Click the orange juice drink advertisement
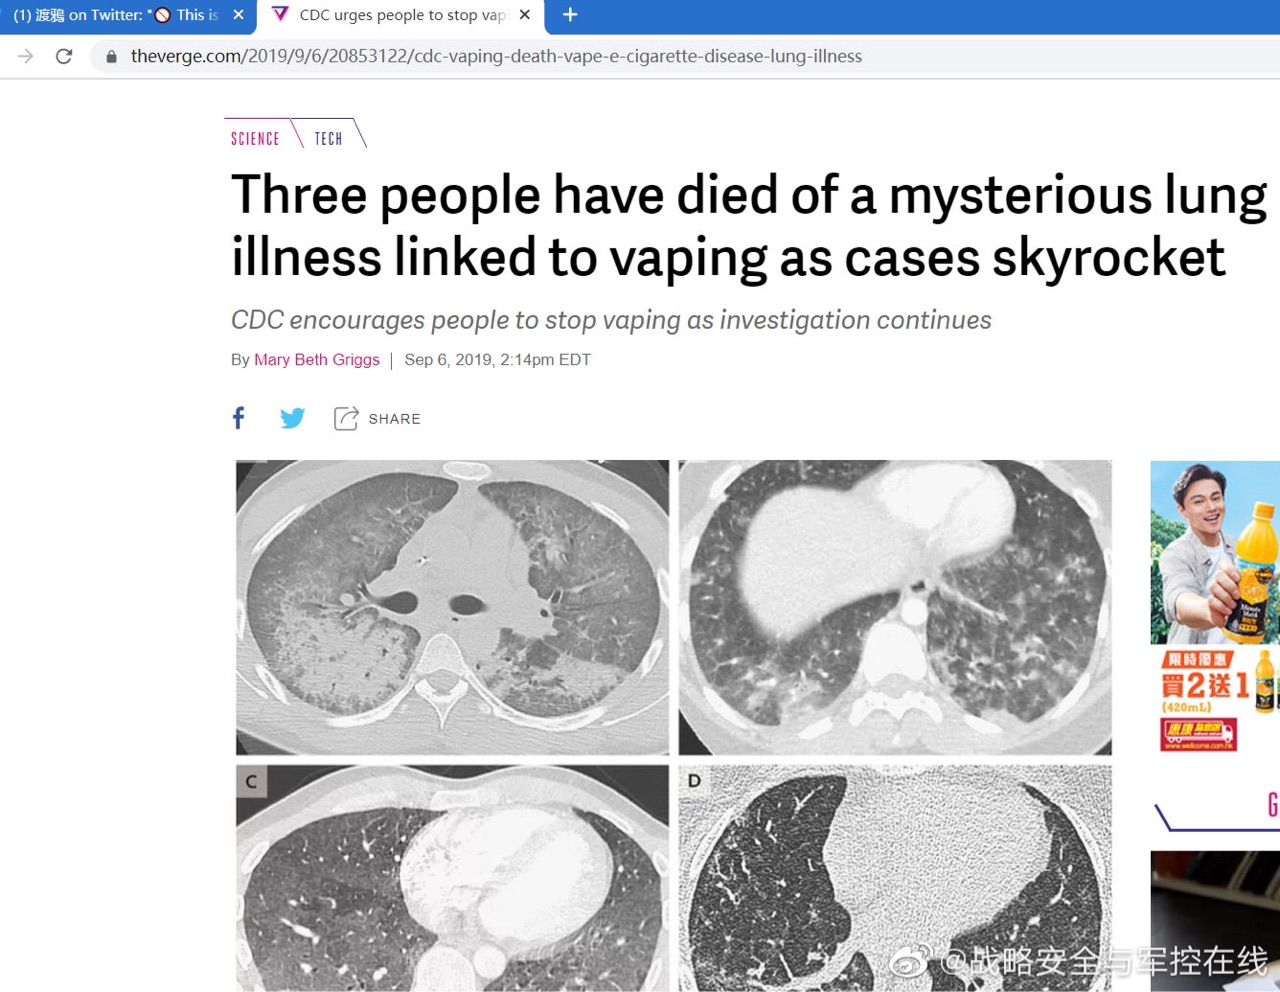 [x=1215, y=607]
